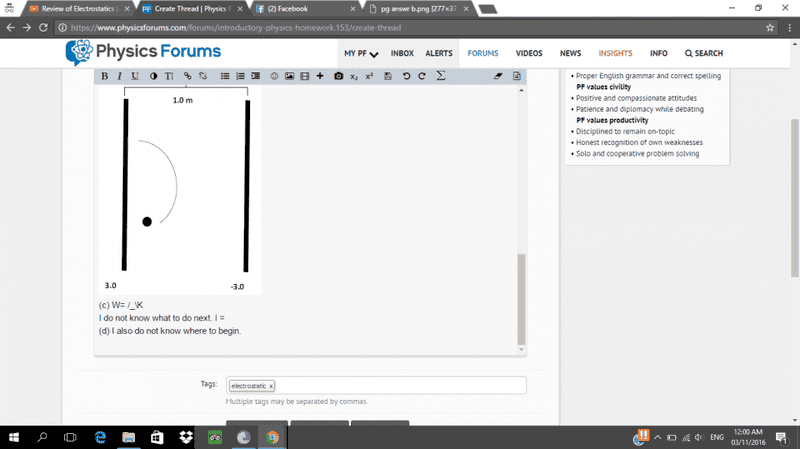
Task: Redo the last edit in the editor
Action: (422, 76)
